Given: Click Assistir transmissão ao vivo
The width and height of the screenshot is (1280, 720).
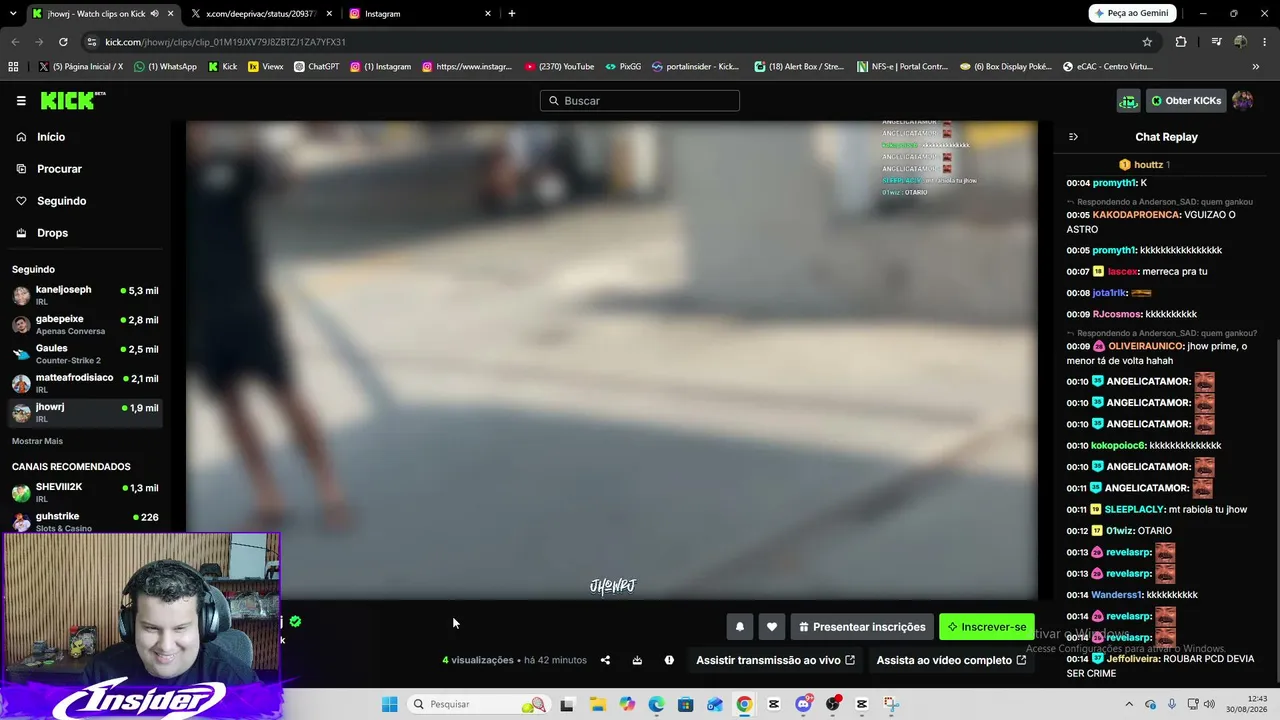Looking at the screenshot, I should pos(775,660).
